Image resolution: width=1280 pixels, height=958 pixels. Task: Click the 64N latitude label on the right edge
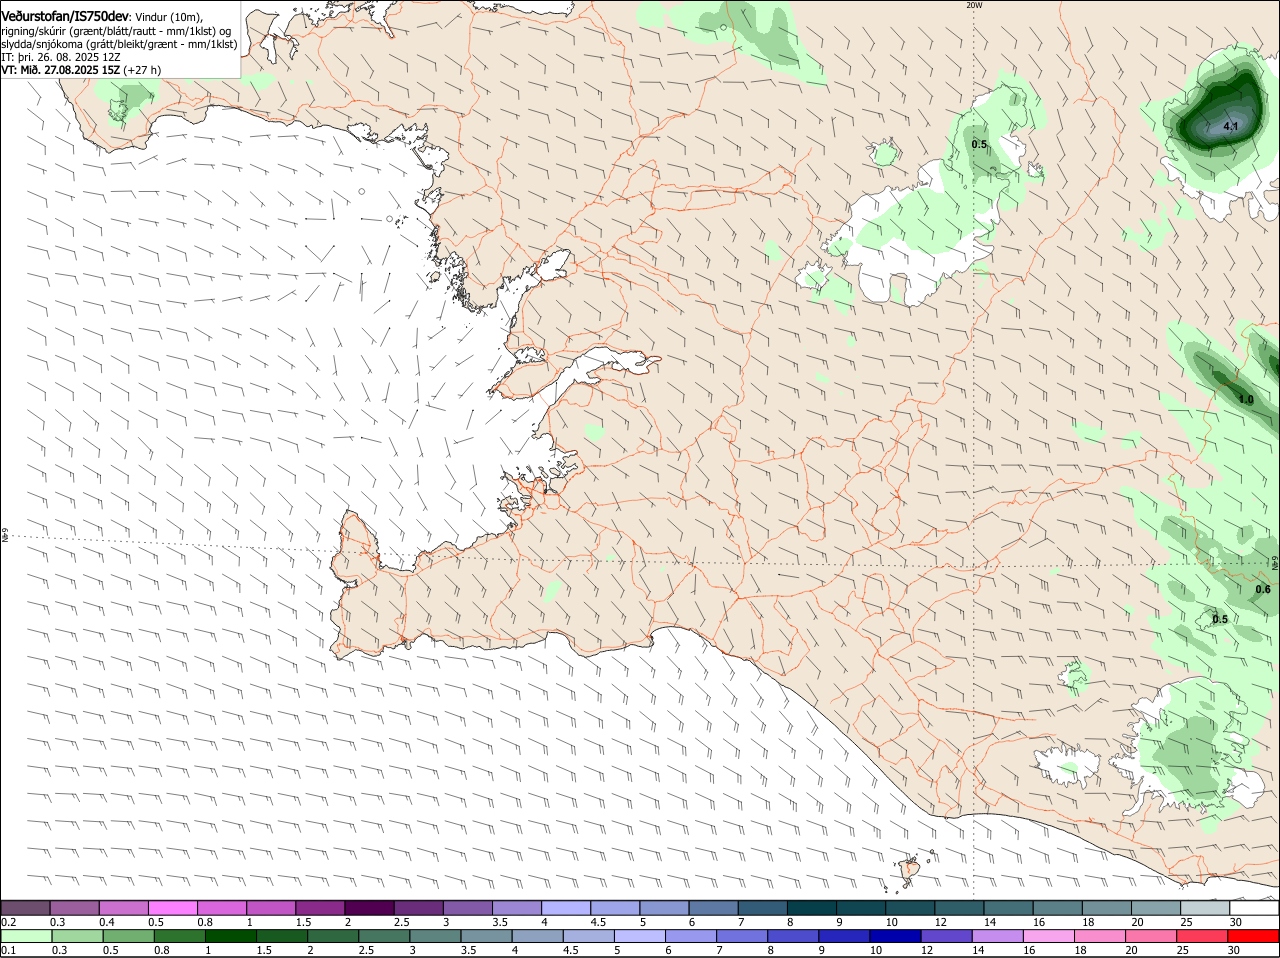click(1275, 563)
